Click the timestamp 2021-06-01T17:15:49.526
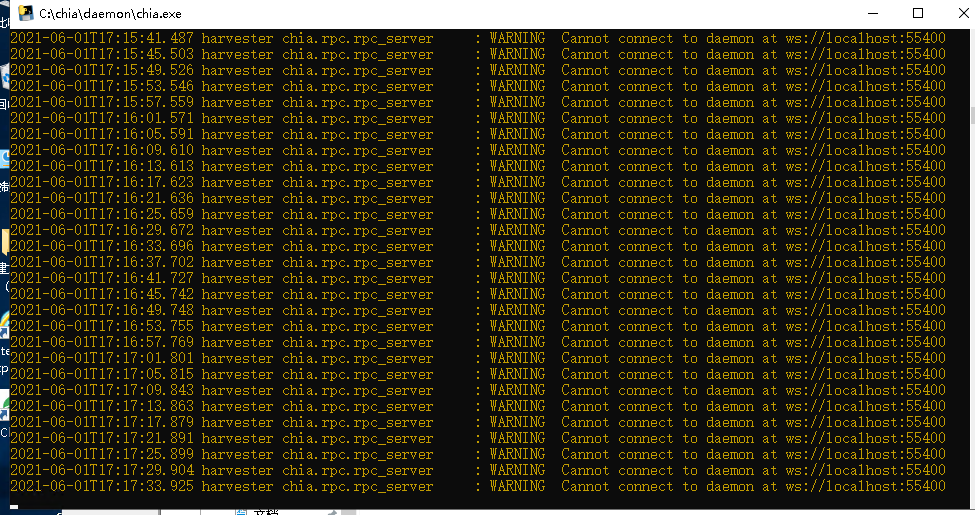Screen dimensions: 975x515 [x=102, y=70]
